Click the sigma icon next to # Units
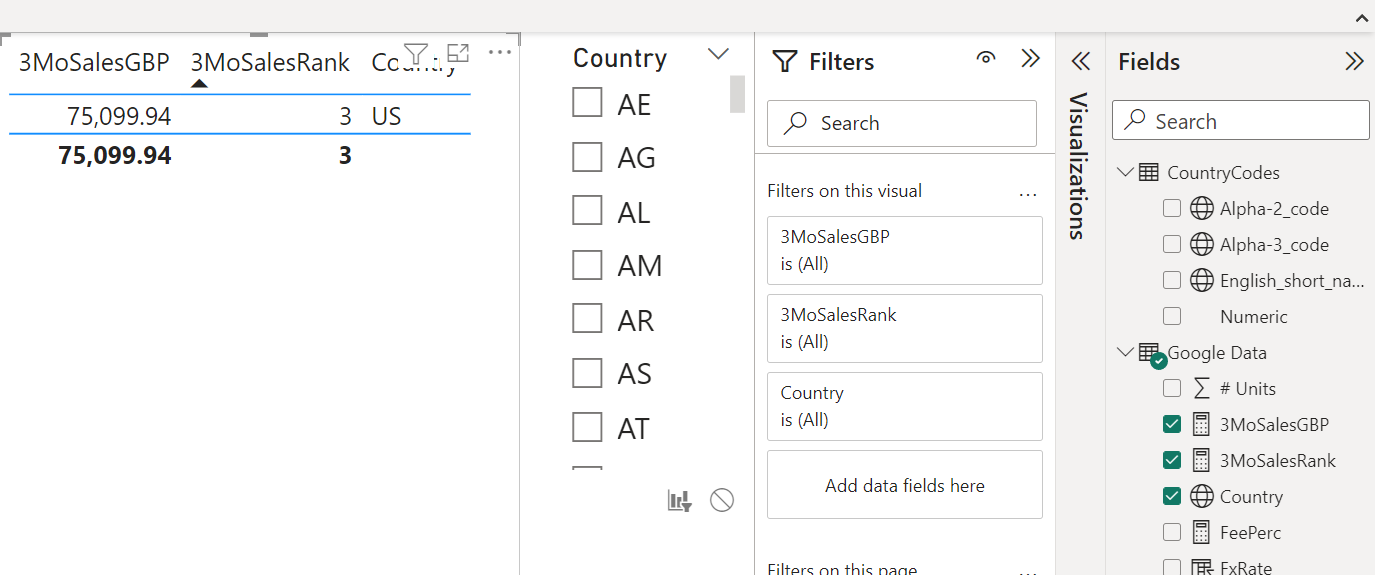 click(x=1201, y=388)
